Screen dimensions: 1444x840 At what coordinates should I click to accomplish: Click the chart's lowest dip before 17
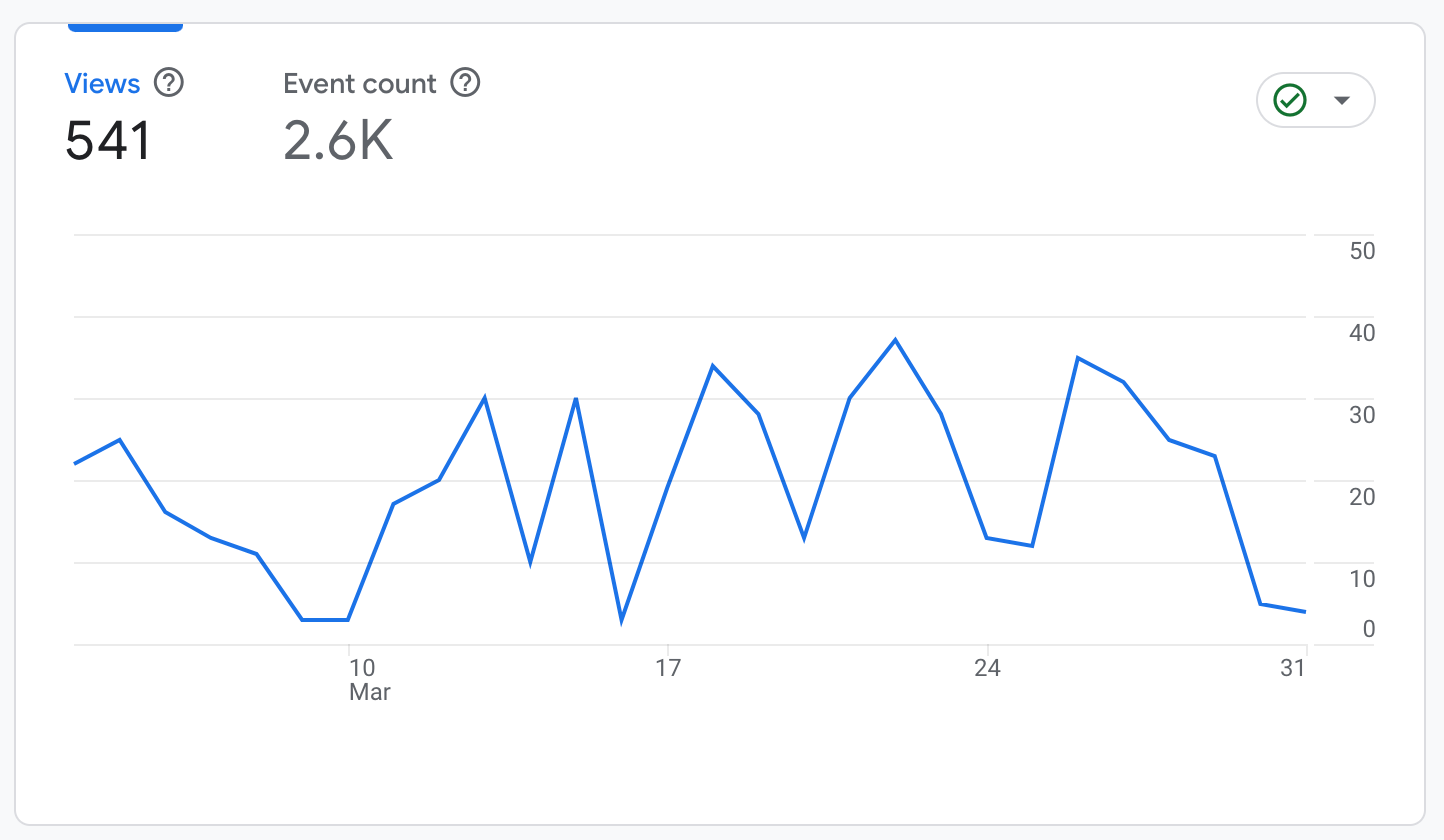click(622, 620)
